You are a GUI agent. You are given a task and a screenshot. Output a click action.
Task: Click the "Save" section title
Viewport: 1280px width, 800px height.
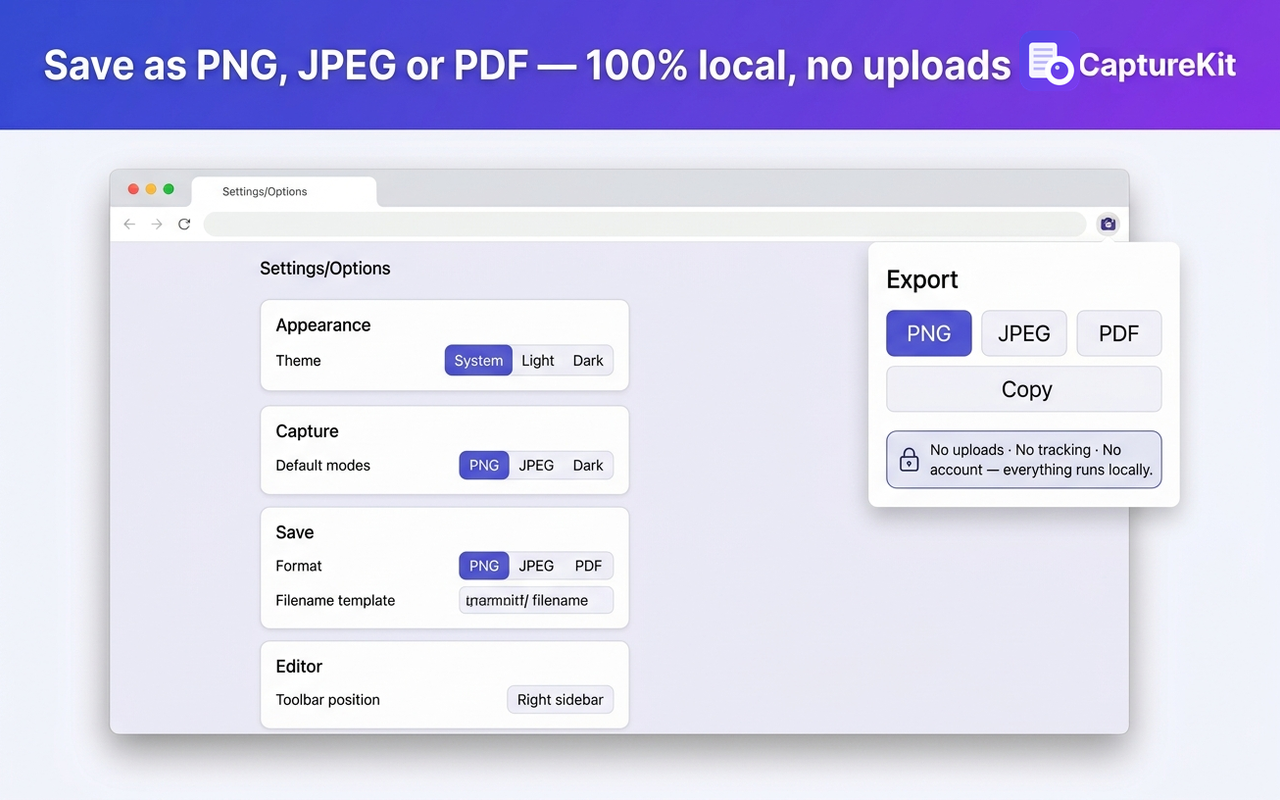(295, 532)
